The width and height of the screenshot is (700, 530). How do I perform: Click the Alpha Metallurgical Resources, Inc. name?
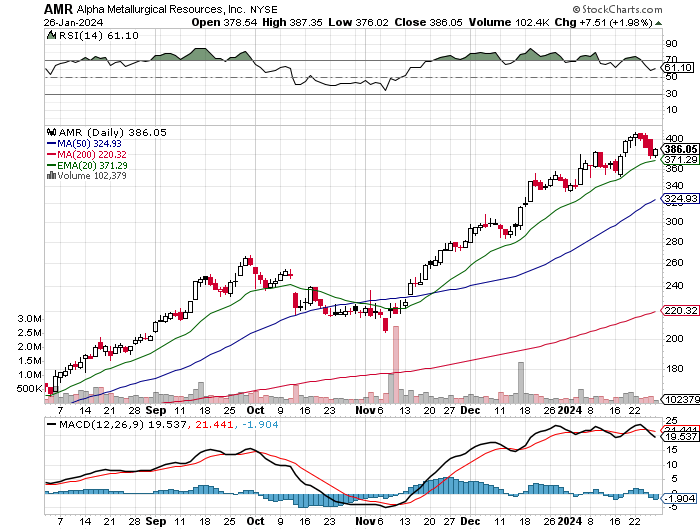[161, 9]
